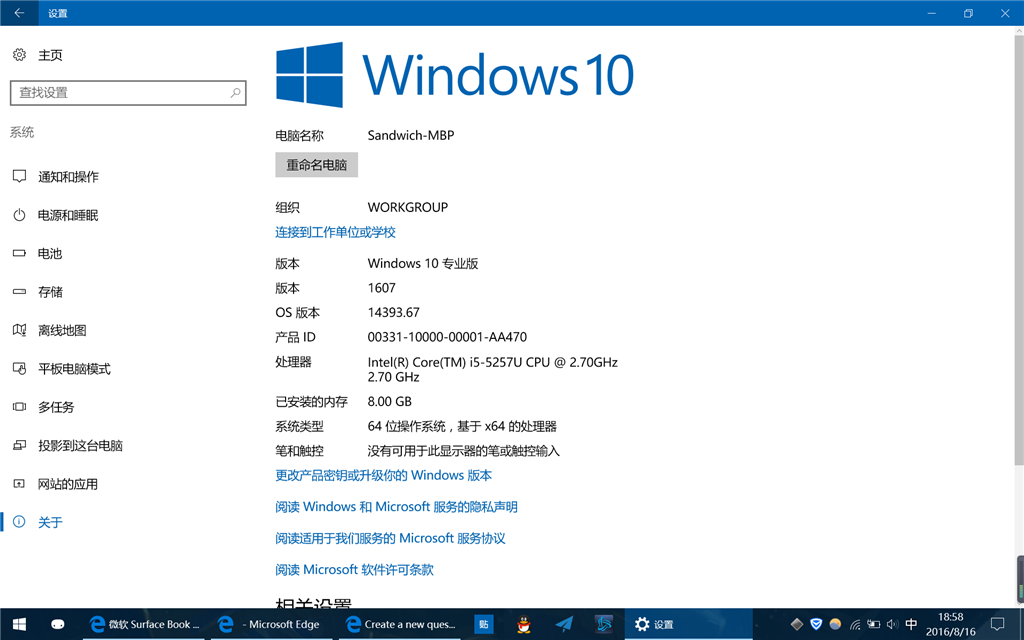Open Windows 和 Microsoft 服务的隐私声明 link

pos(396,507)
